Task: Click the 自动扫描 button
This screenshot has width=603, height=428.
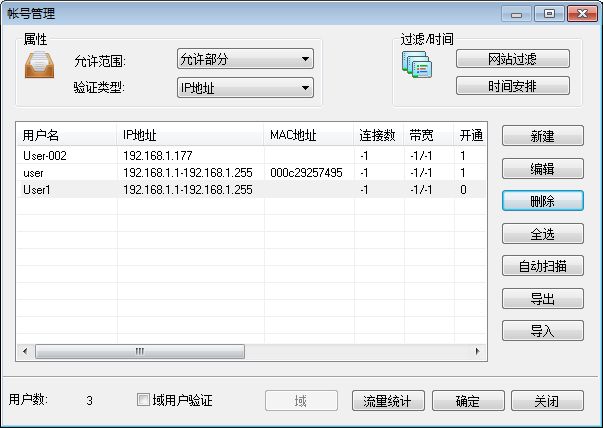Action: click(x=543, y=266)
